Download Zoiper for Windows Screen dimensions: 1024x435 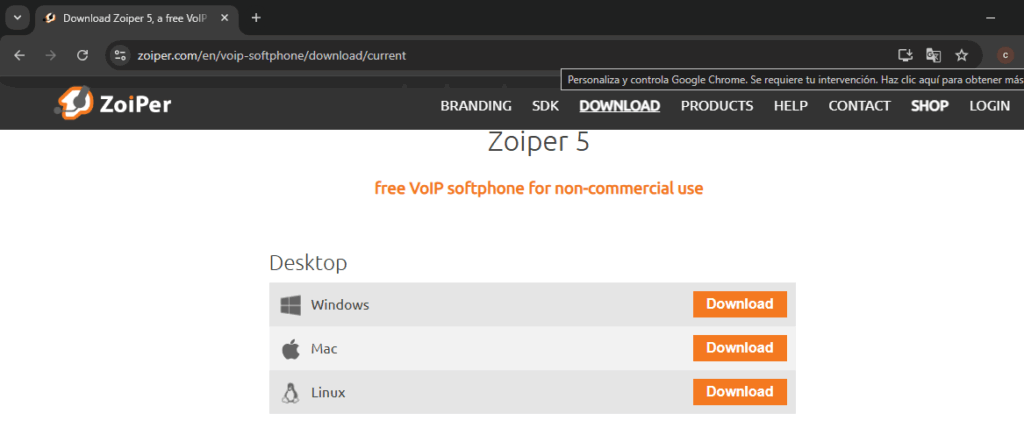[739, 304]
